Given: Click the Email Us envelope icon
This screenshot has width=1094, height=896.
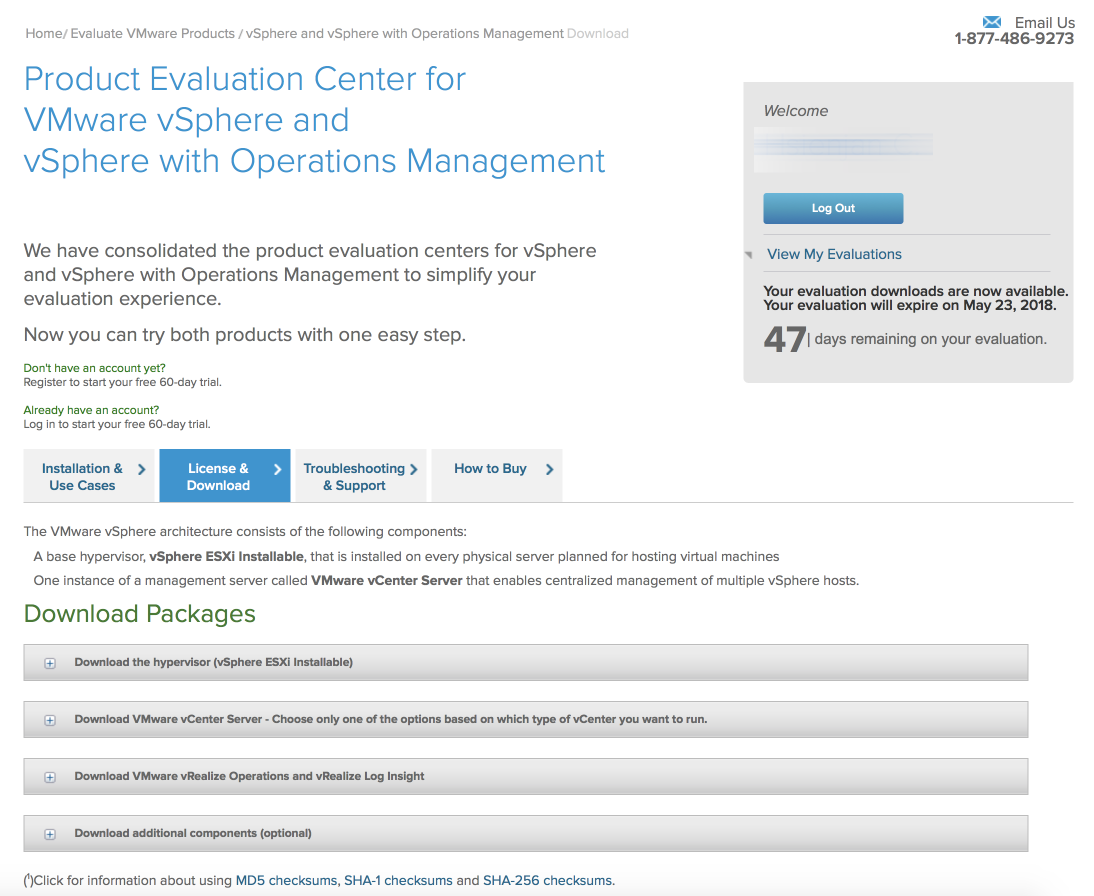Looking at the screenshot, I should point(991,22).
